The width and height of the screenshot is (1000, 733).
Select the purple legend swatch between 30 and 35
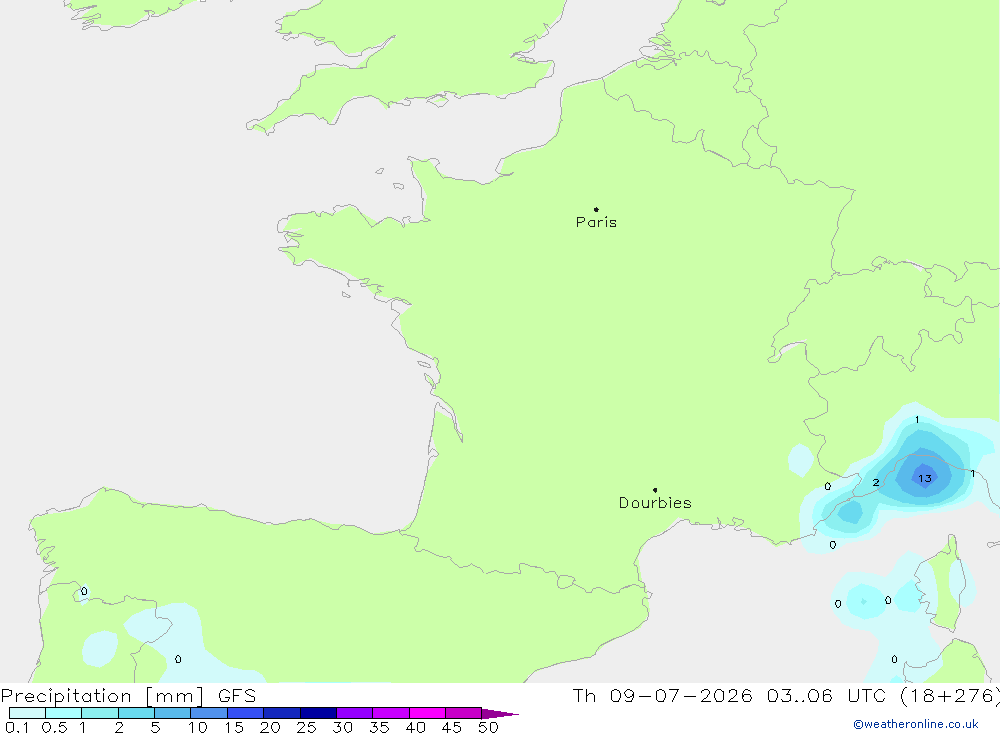[354, 713]
